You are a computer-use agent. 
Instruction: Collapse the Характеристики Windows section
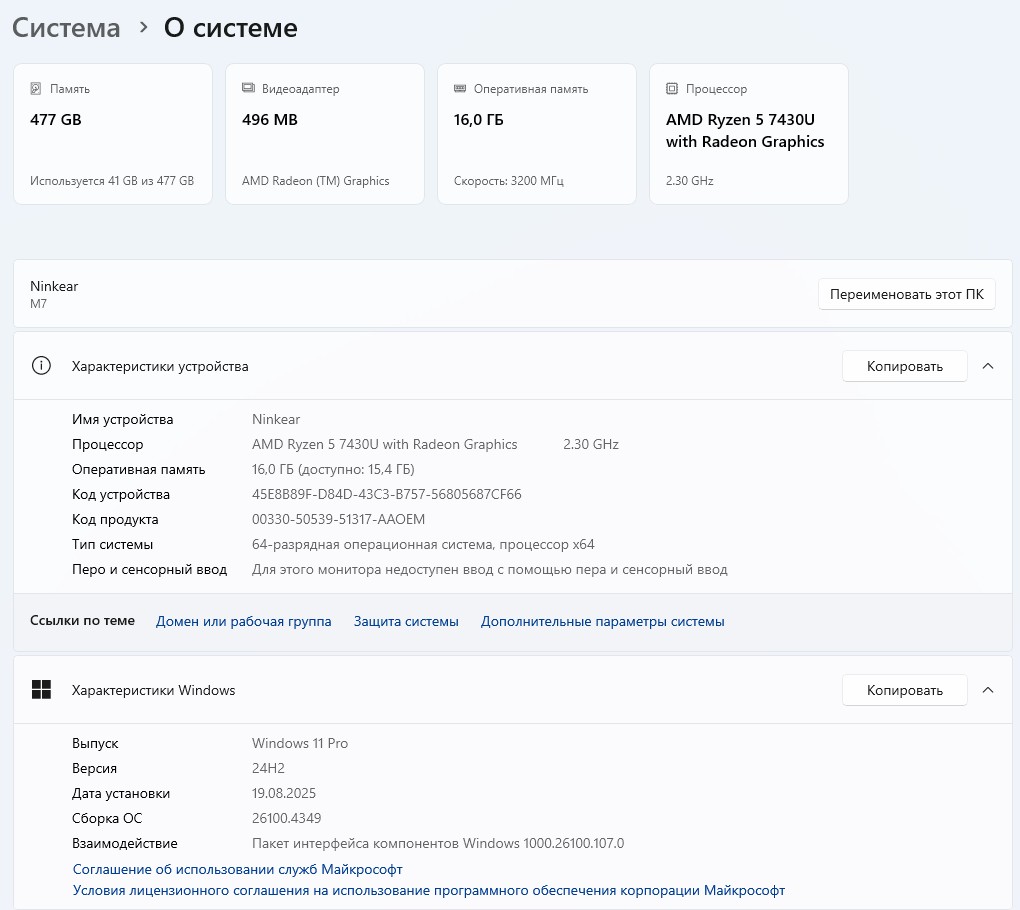(x=988, y=690)
